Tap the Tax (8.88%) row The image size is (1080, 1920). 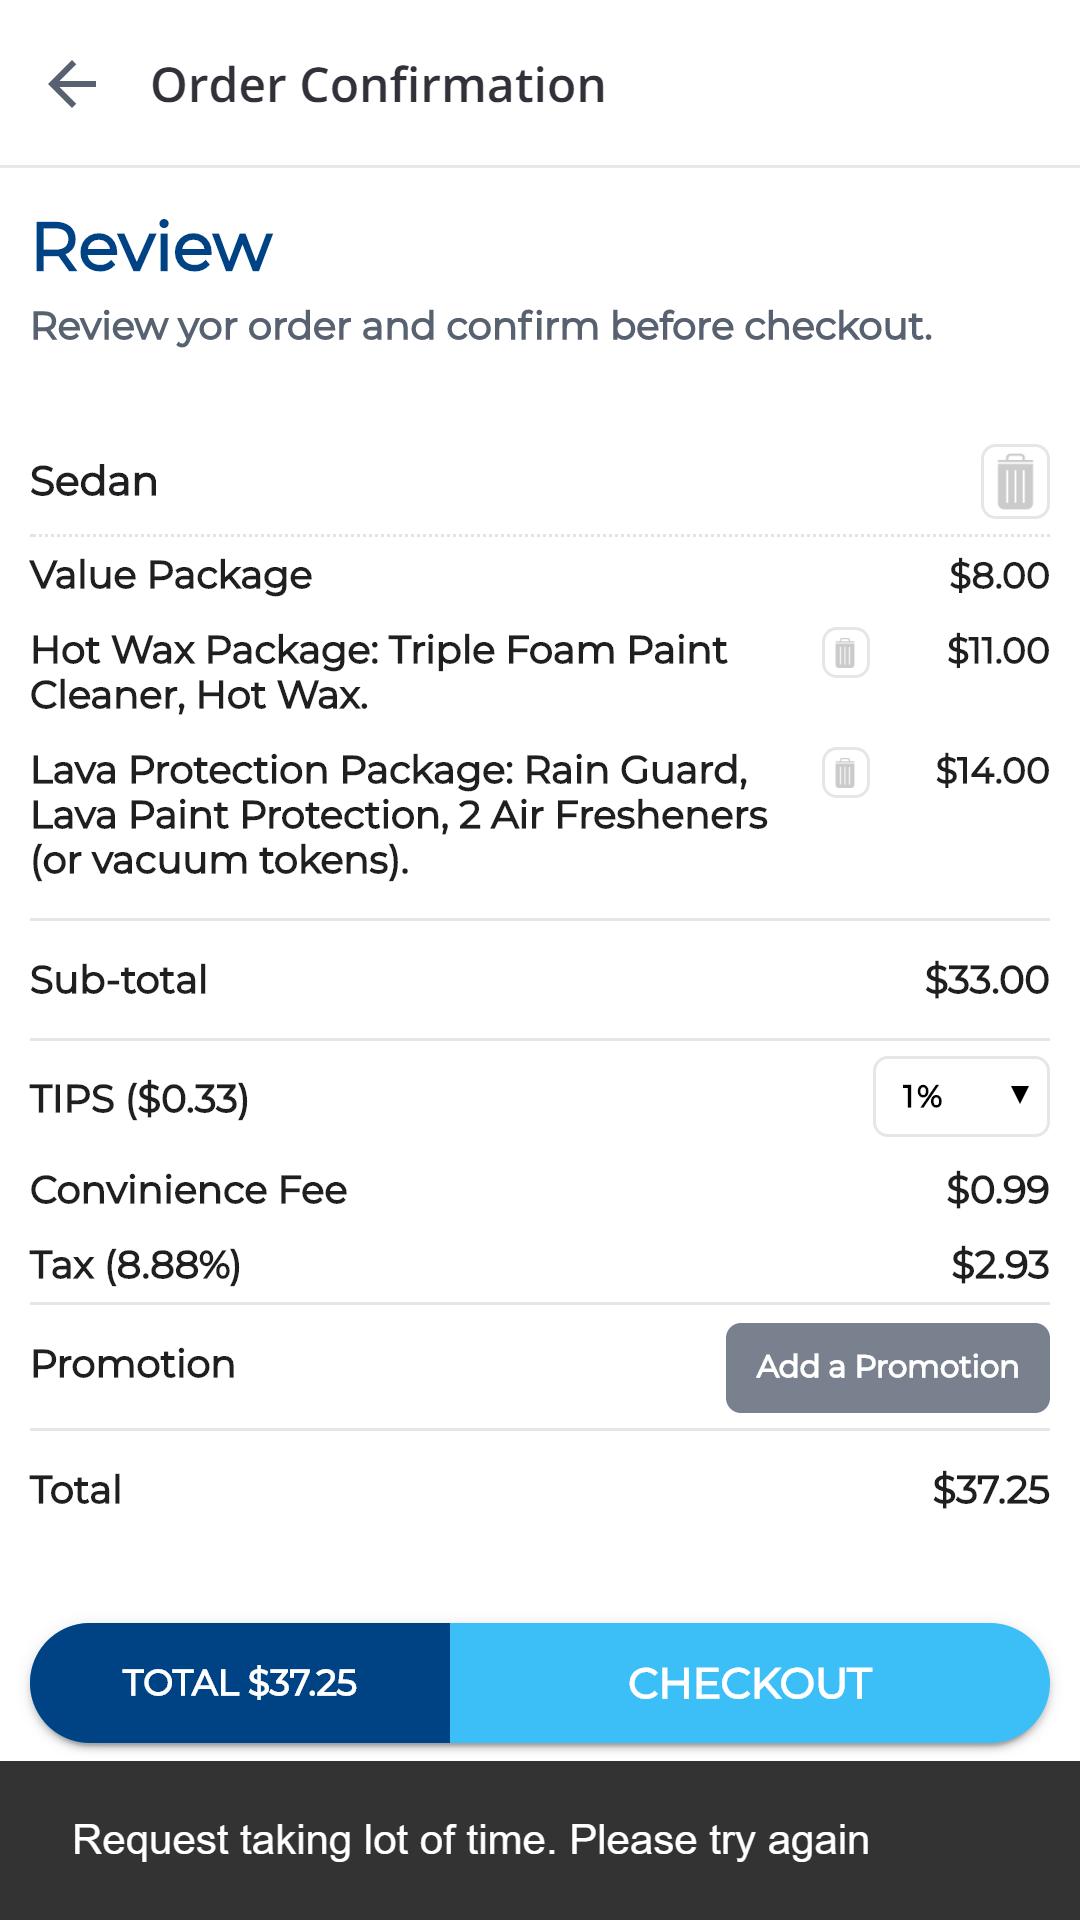click(x=540, y=1265)
